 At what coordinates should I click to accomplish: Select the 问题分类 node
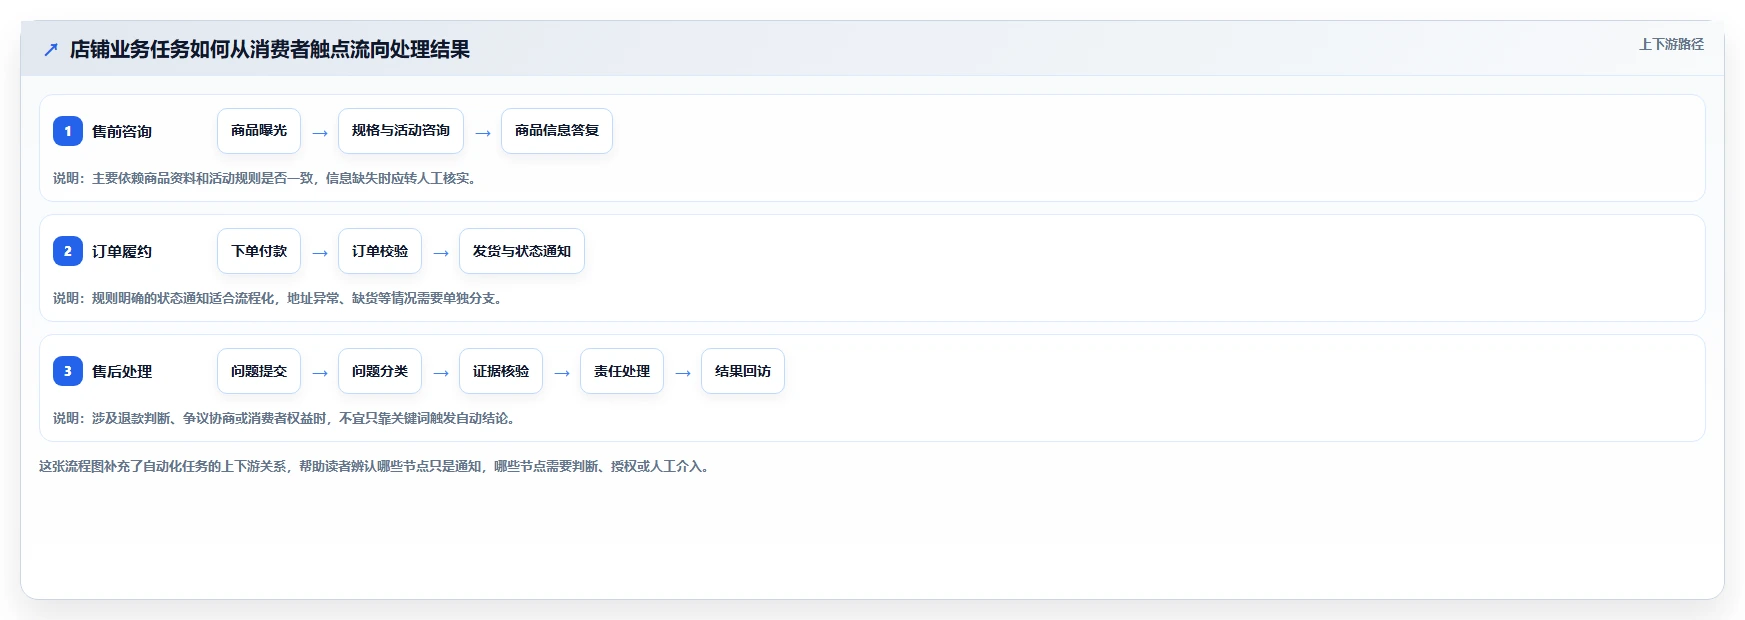(380, 371)
